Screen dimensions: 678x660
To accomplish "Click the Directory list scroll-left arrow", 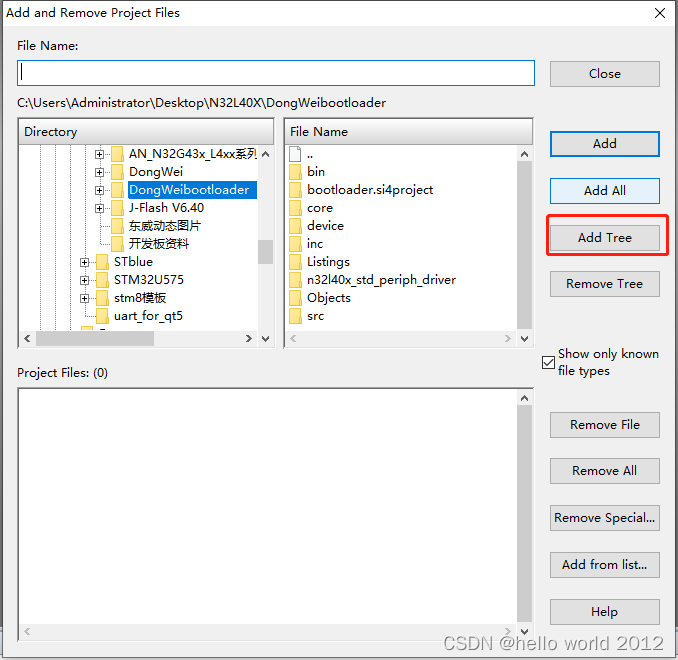I will (27, 339).
